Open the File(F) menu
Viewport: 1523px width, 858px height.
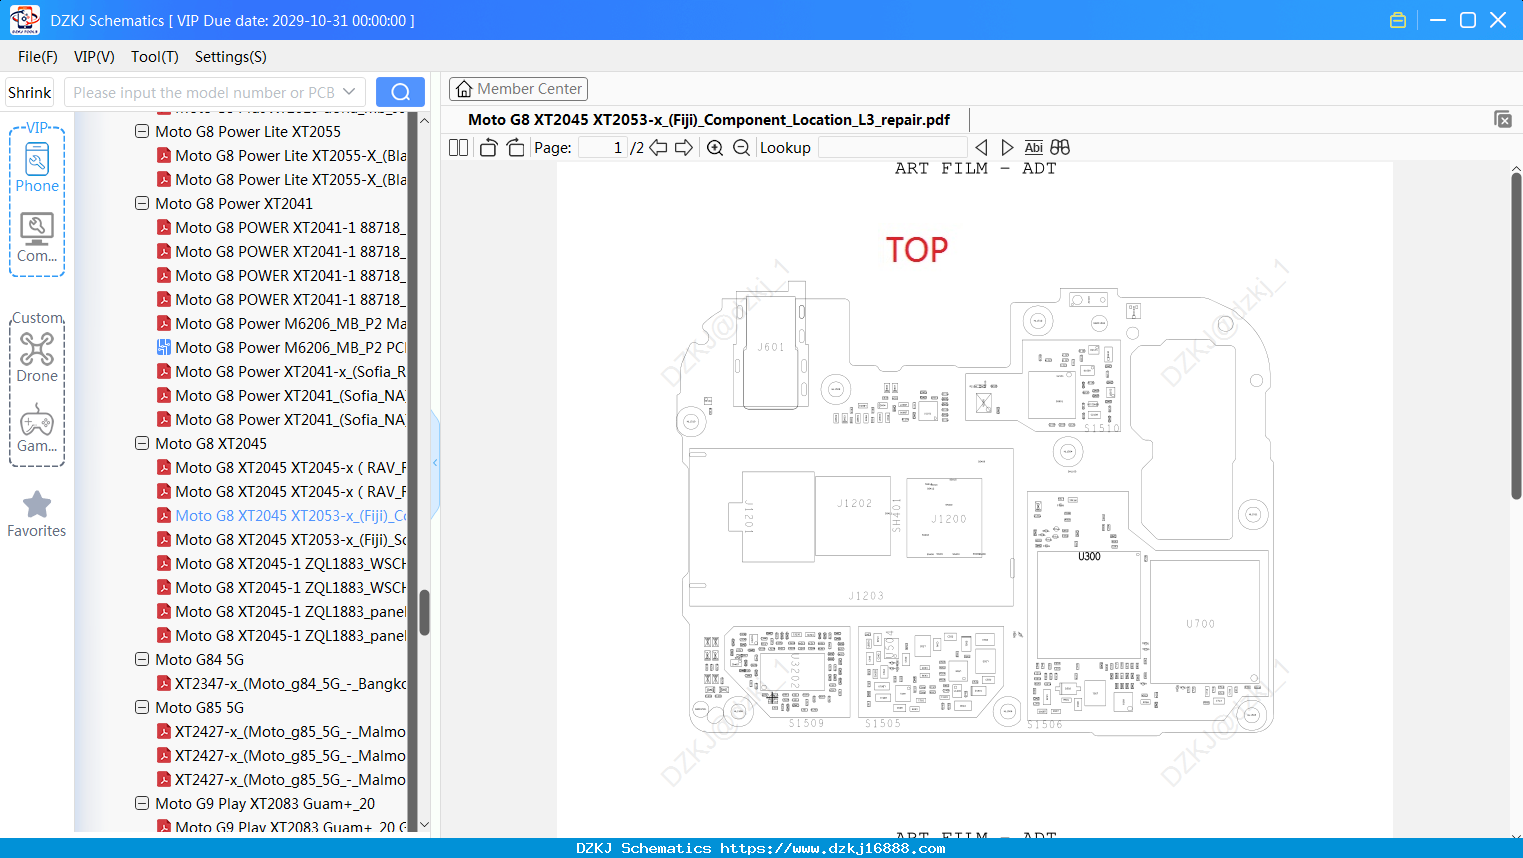[x=38, y=57]
